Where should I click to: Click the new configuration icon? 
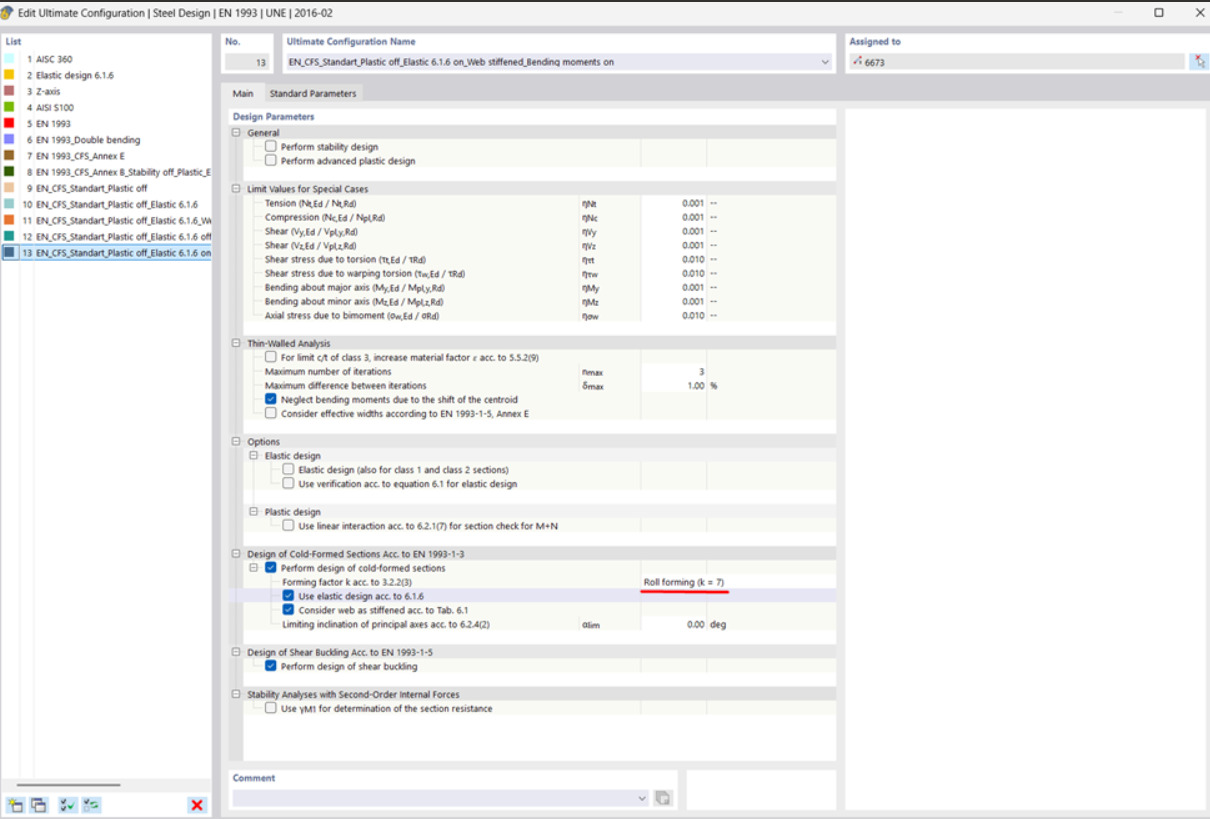click(x=15, y=805)
